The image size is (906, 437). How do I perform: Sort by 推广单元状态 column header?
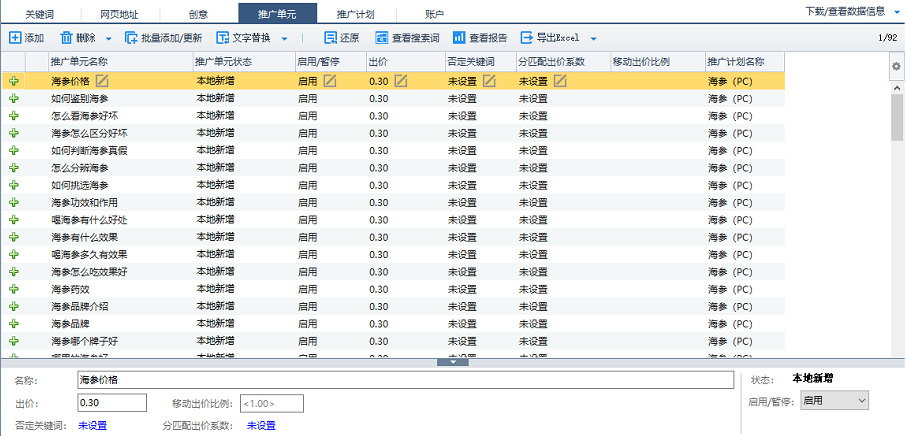pos(243,62)
